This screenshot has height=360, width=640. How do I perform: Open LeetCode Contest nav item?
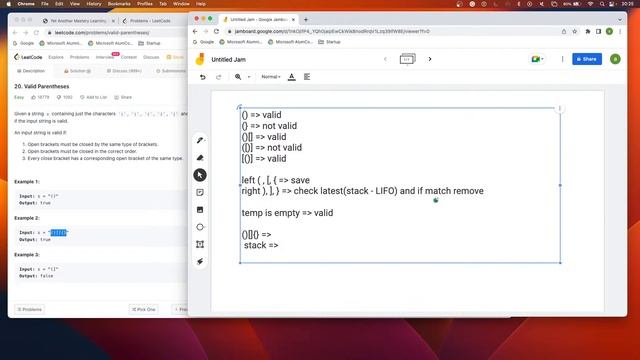[x=129, y=57]
